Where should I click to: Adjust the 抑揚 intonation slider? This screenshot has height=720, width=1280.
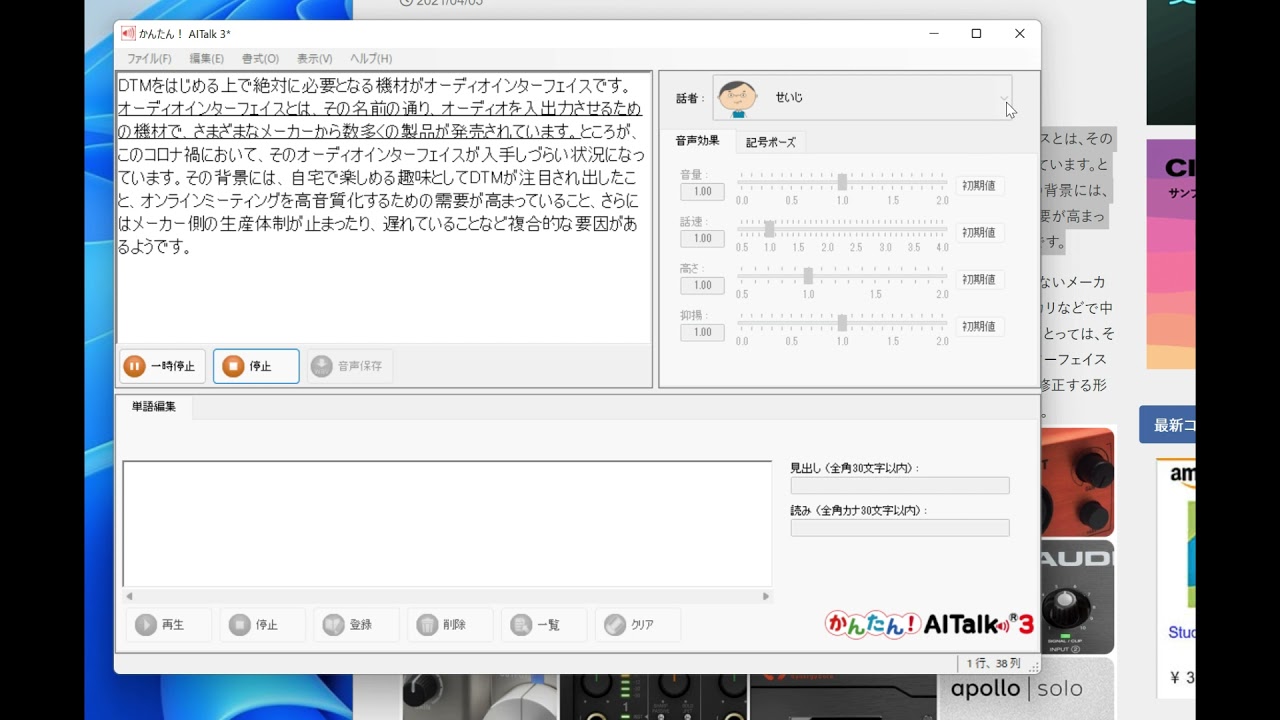click(x=842, y=323)
